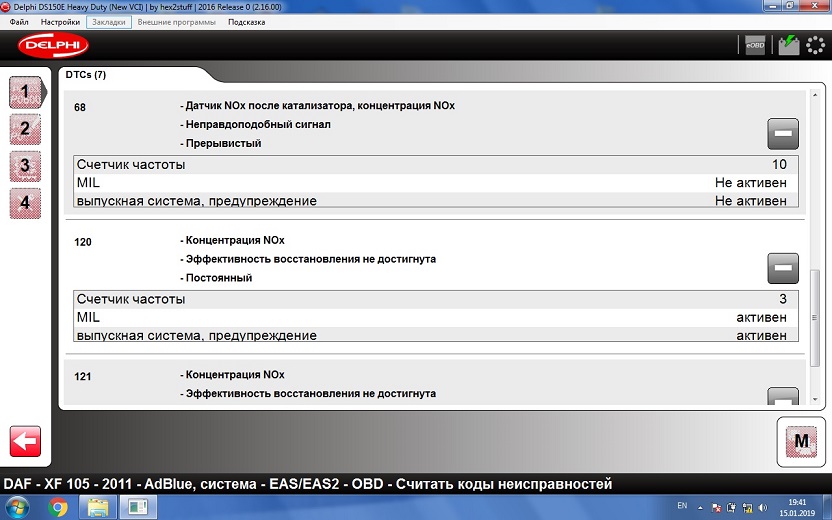This screenshot has height=520, width=832.
Task: Open the M menu button
Action: (801, 441)
